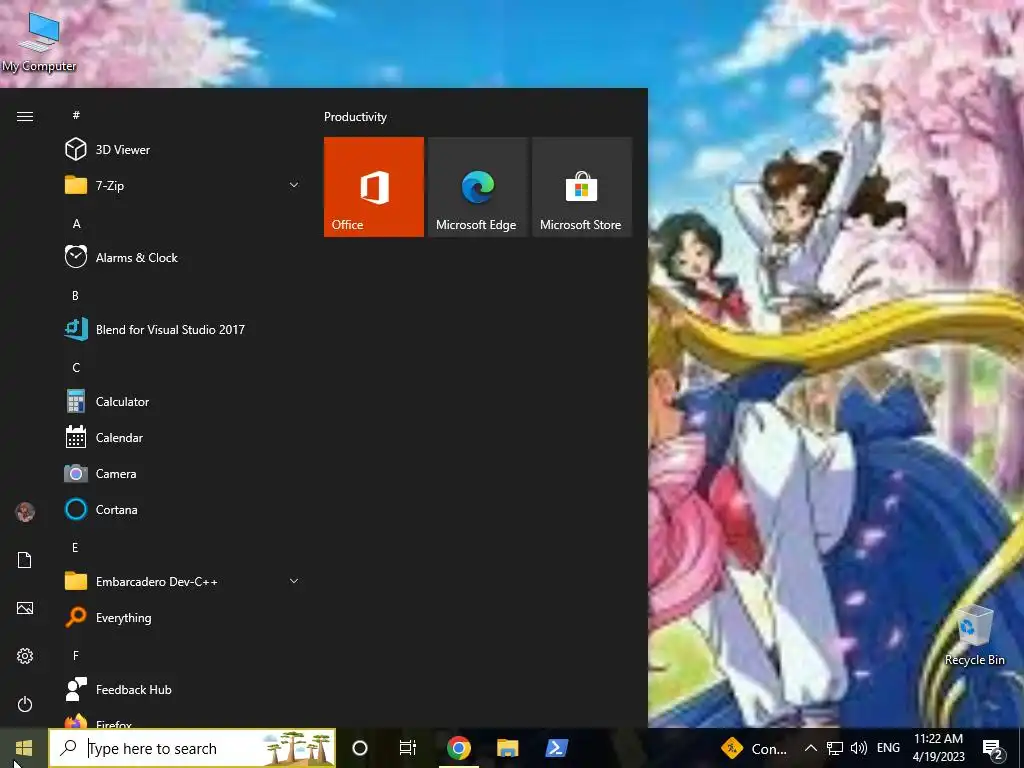Open Pictures from Start sidebar

pos(25,608)
